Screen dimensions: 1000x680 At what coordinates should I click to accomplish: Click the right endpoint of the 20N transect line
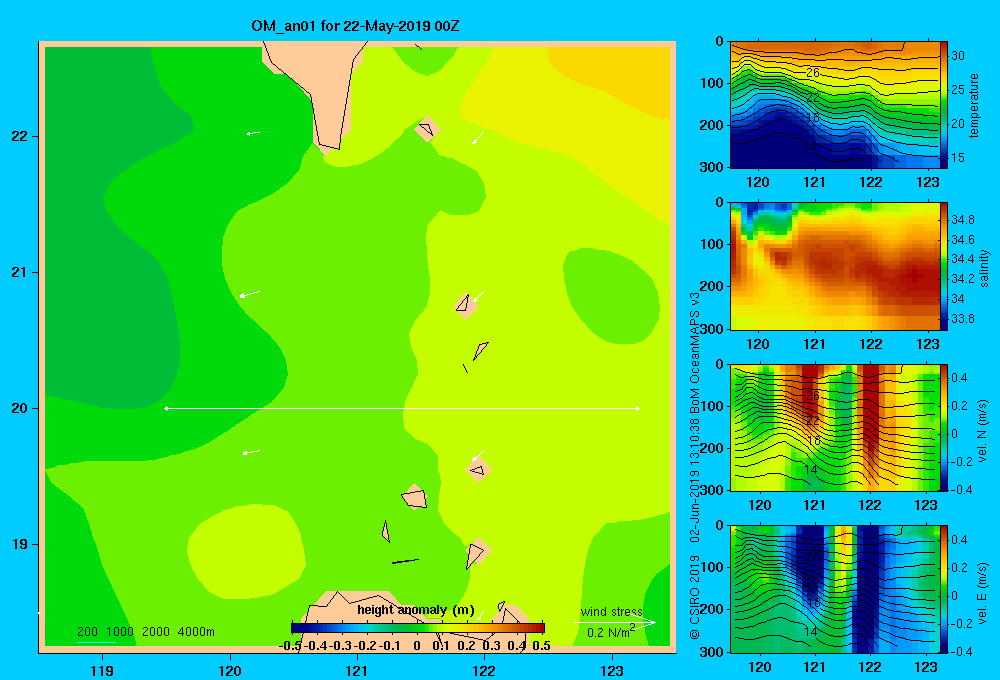[638, 408]
